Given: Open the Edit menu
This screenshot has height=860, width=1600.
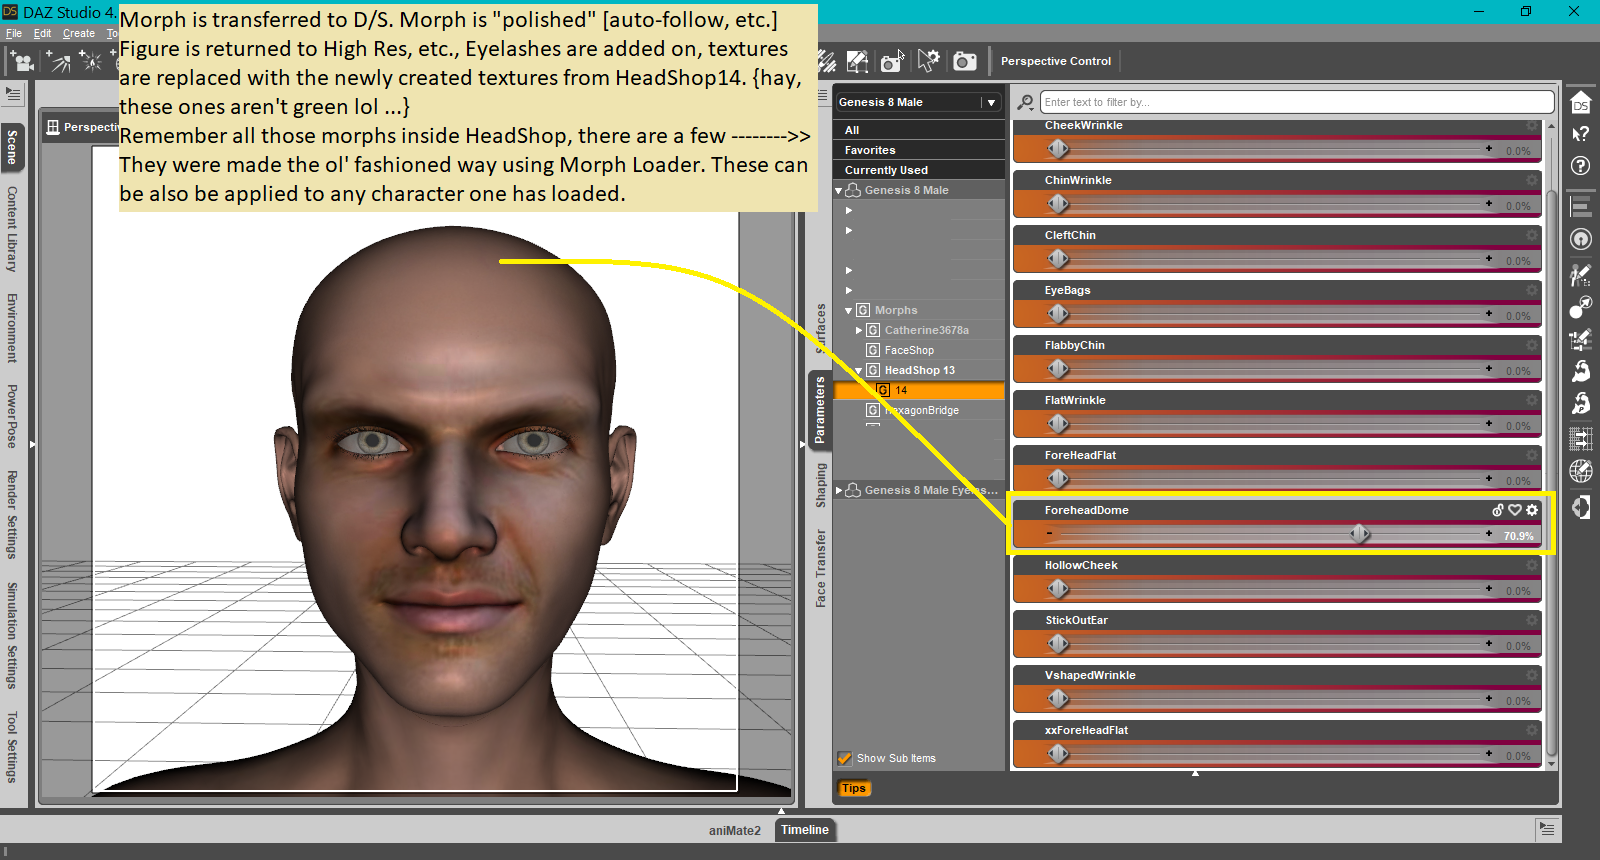Looking at the screenshot, I should [x=42, y=33].
